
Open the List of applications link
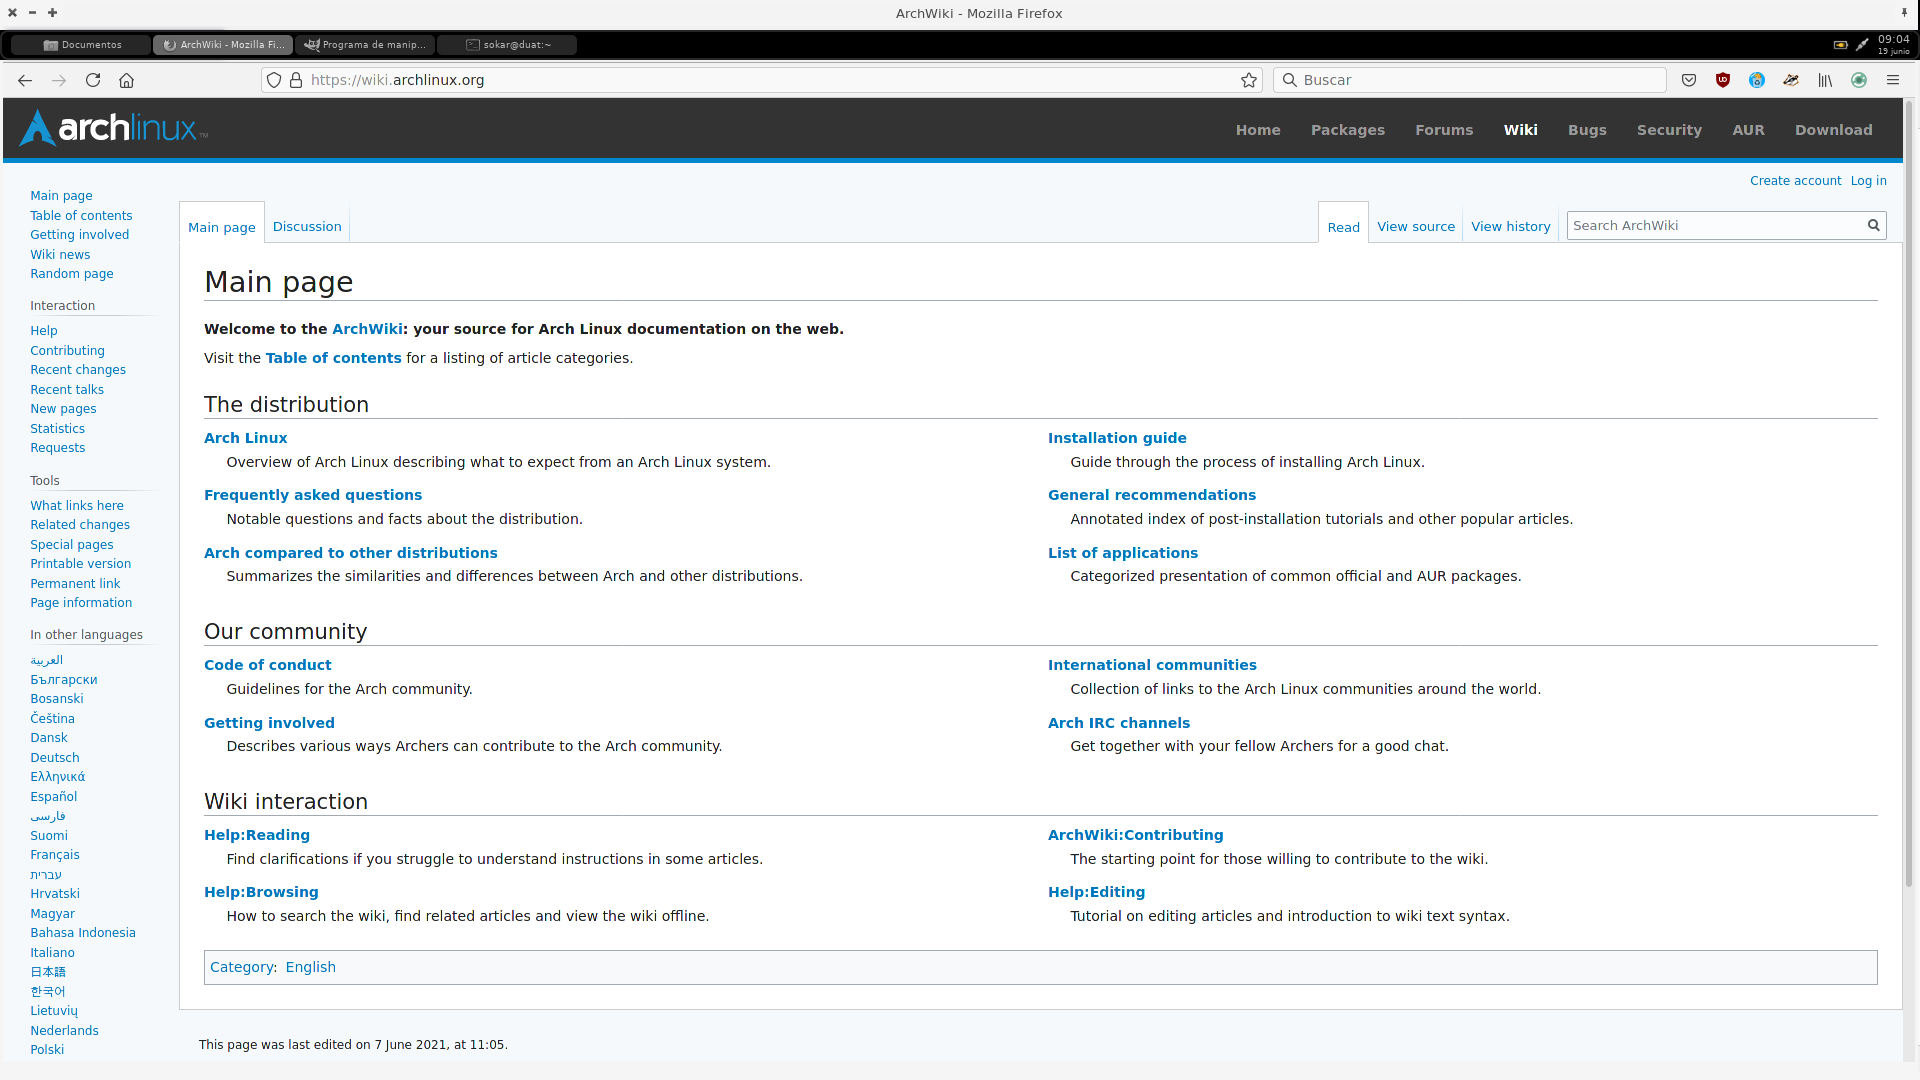point(1123,553)
